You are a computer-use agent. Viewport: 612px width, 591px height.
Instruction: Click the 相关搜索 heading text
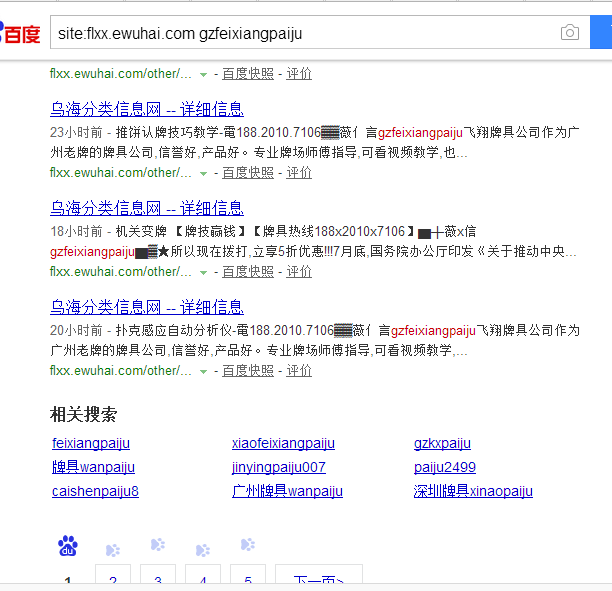click(84, 415)
